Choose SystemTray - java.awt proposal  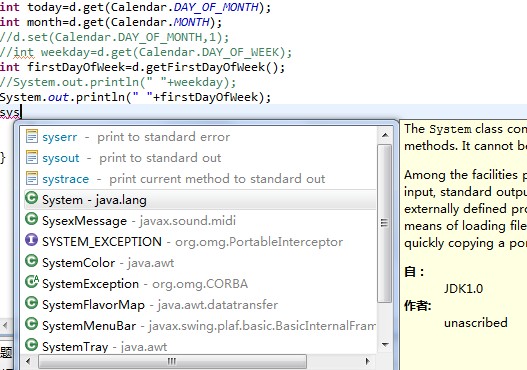[200, 346]
